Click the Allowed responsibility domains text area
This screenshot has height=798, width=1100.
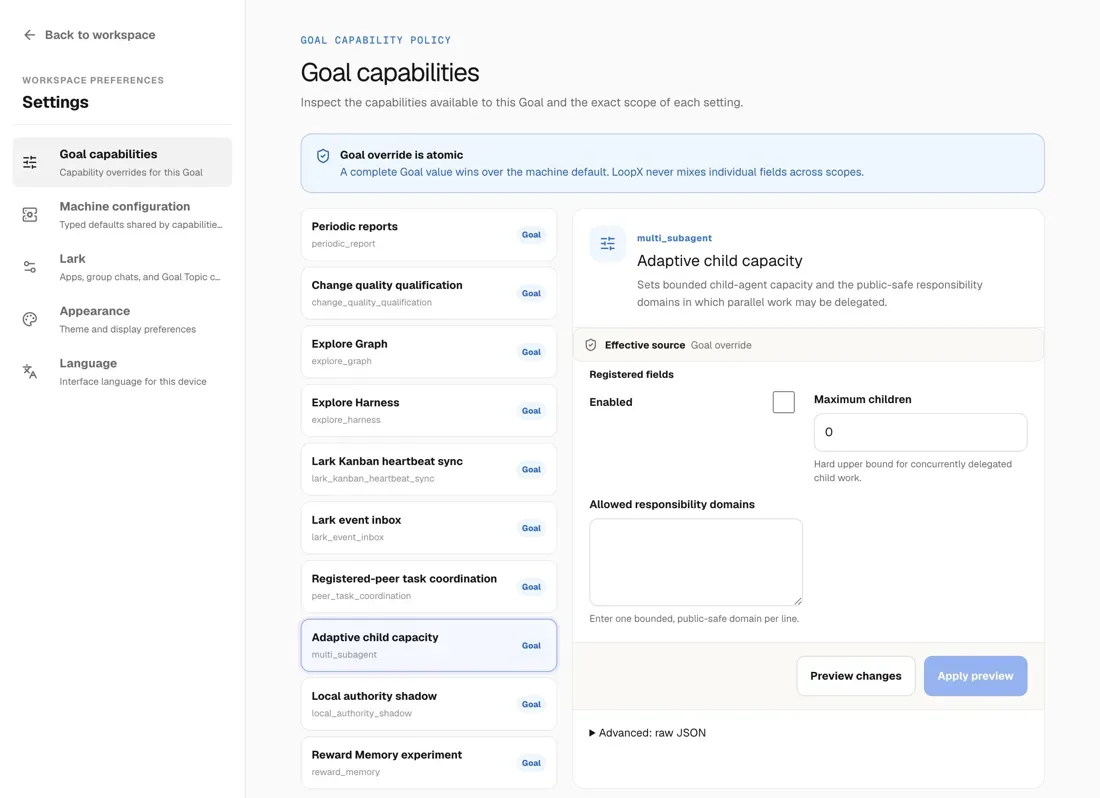pos(696,562)
